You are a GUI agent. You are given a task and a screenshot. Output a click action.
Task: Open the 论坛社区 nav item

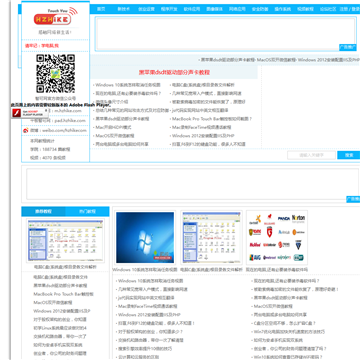tap(328, 9)
